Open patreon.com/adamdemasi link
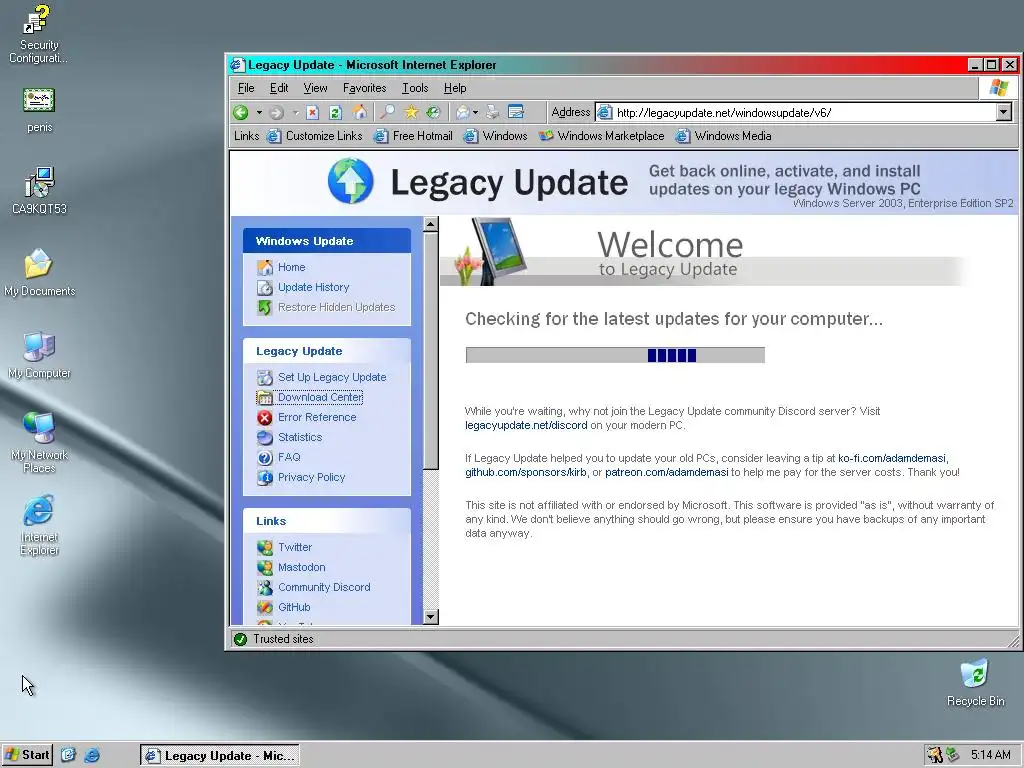The height and width of the screenshot is (768, 1024). [x=666, y=472]
